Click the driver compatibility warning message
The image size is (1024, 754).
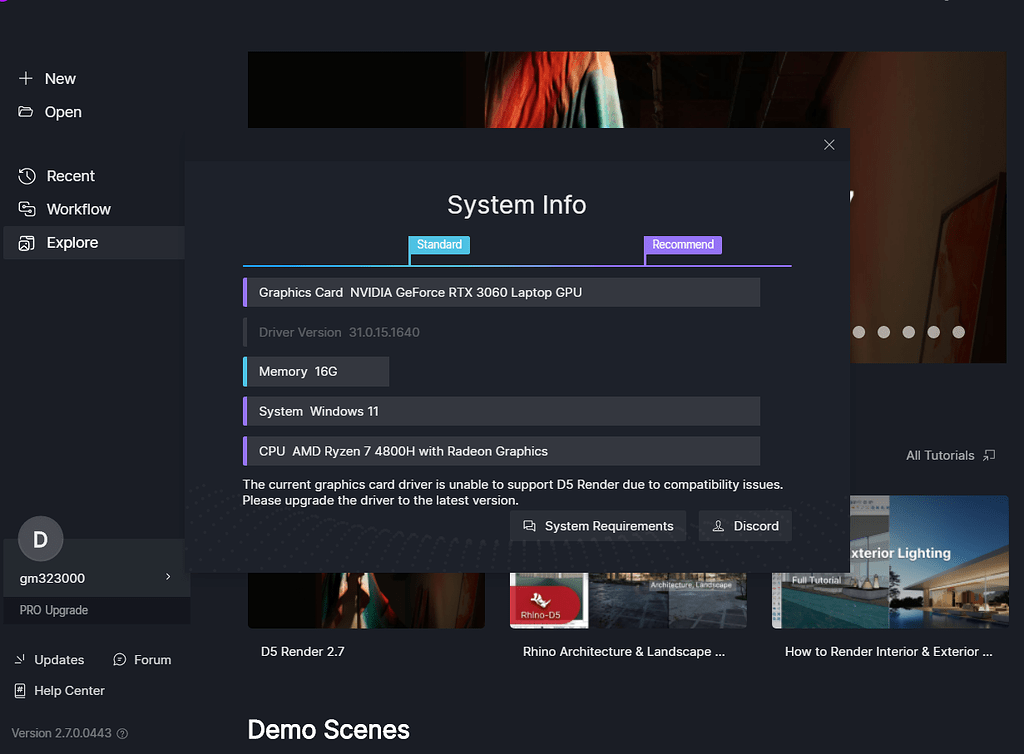coord(513,492)
